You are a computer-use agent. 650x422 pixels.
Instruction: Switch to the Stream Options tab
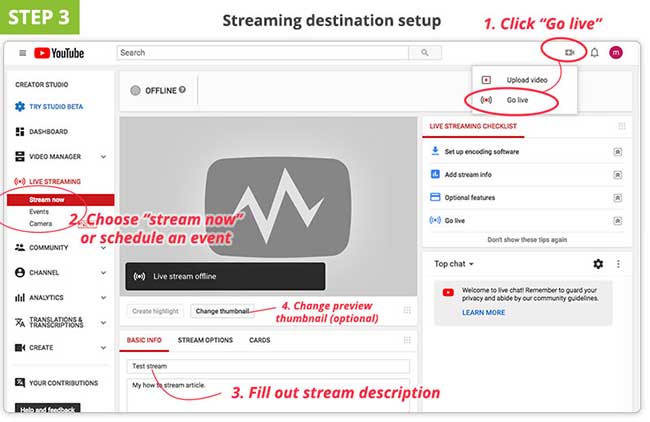click(205, 340)
